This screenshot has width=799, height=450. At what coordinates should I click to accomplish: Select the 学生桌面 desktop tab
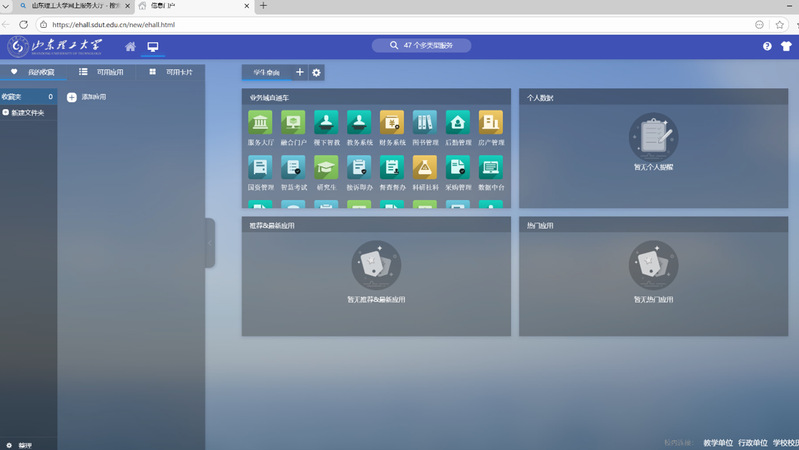tap(266, 72)
